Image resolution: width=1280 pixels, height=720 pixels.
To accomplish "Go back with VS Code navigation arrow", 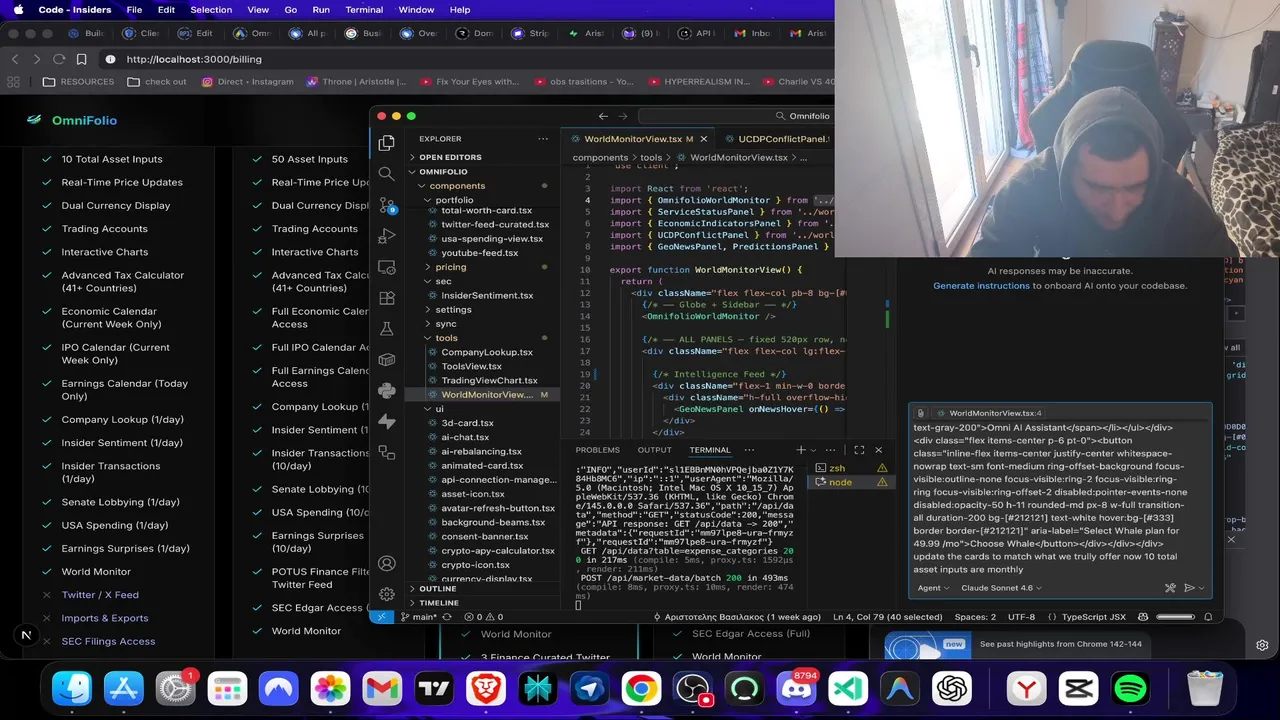I will [603, 116].
